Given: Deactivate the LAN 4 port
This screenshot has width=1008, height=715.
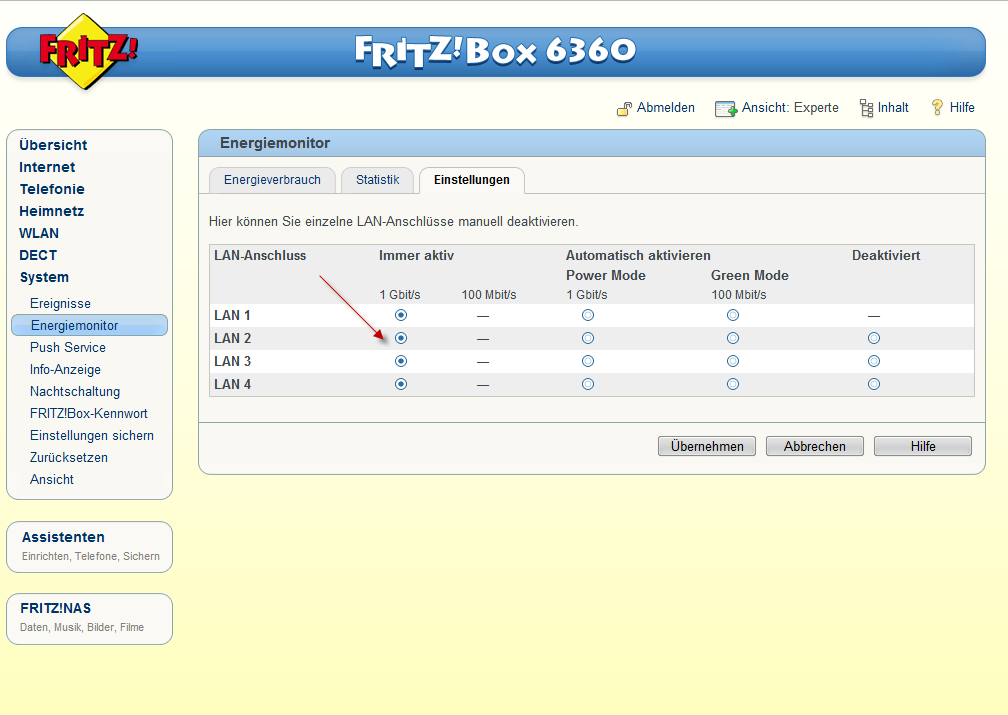Looking at the screenshot, I should click(x=874, y=385).
